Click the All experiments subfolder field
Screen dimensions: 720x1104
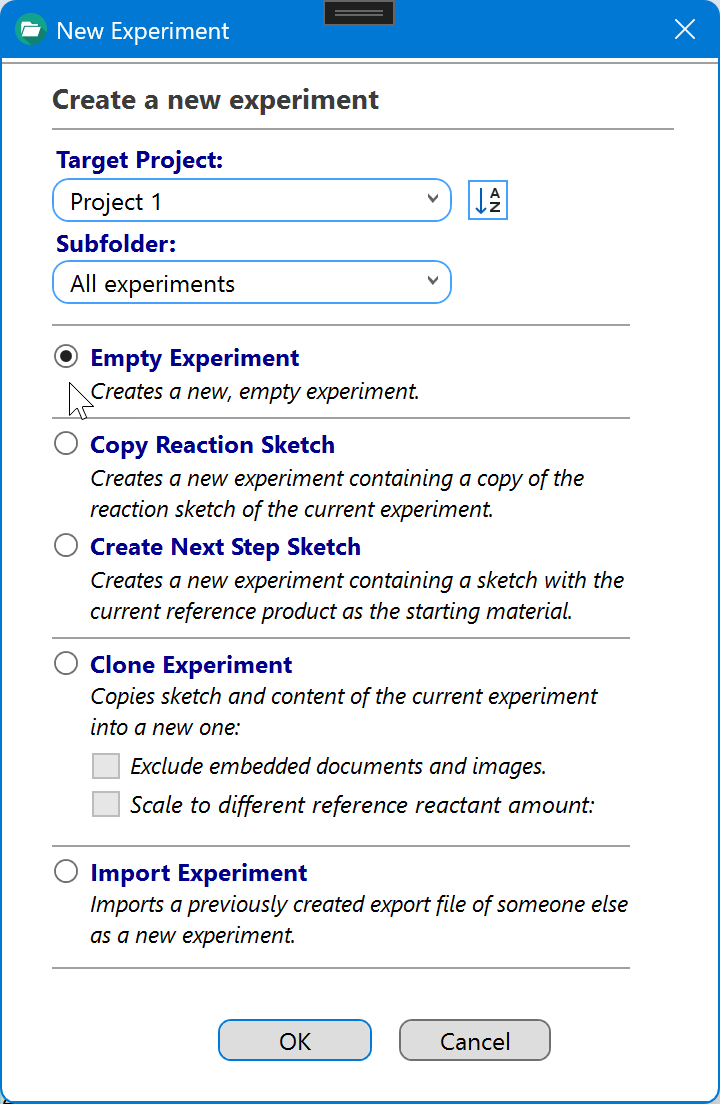click(x=252, y=282)
